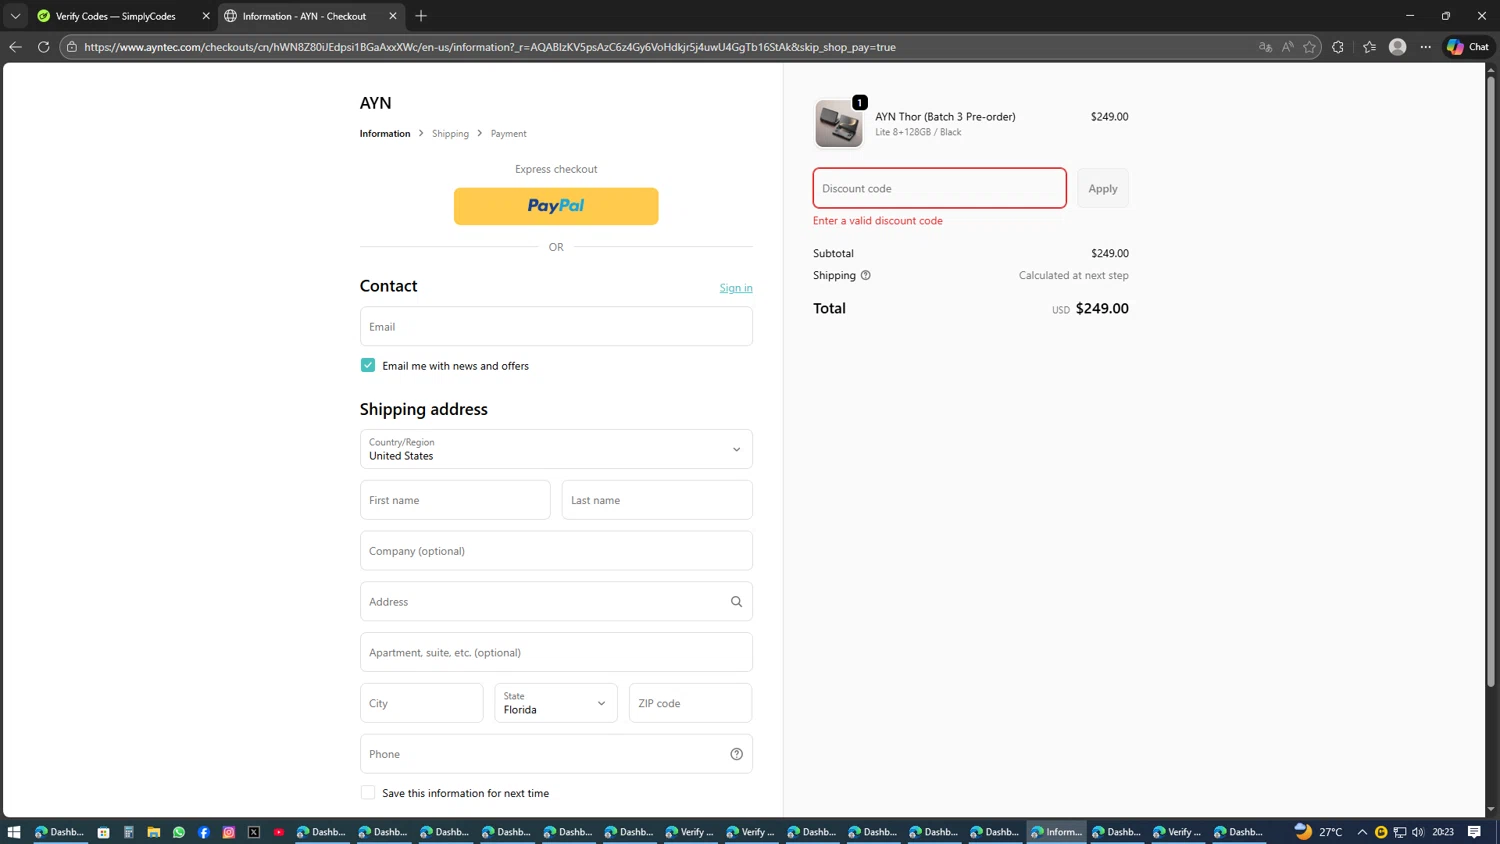Click the City field
This screenshot has height=844, width=1500.
click(x=422, y=703)
